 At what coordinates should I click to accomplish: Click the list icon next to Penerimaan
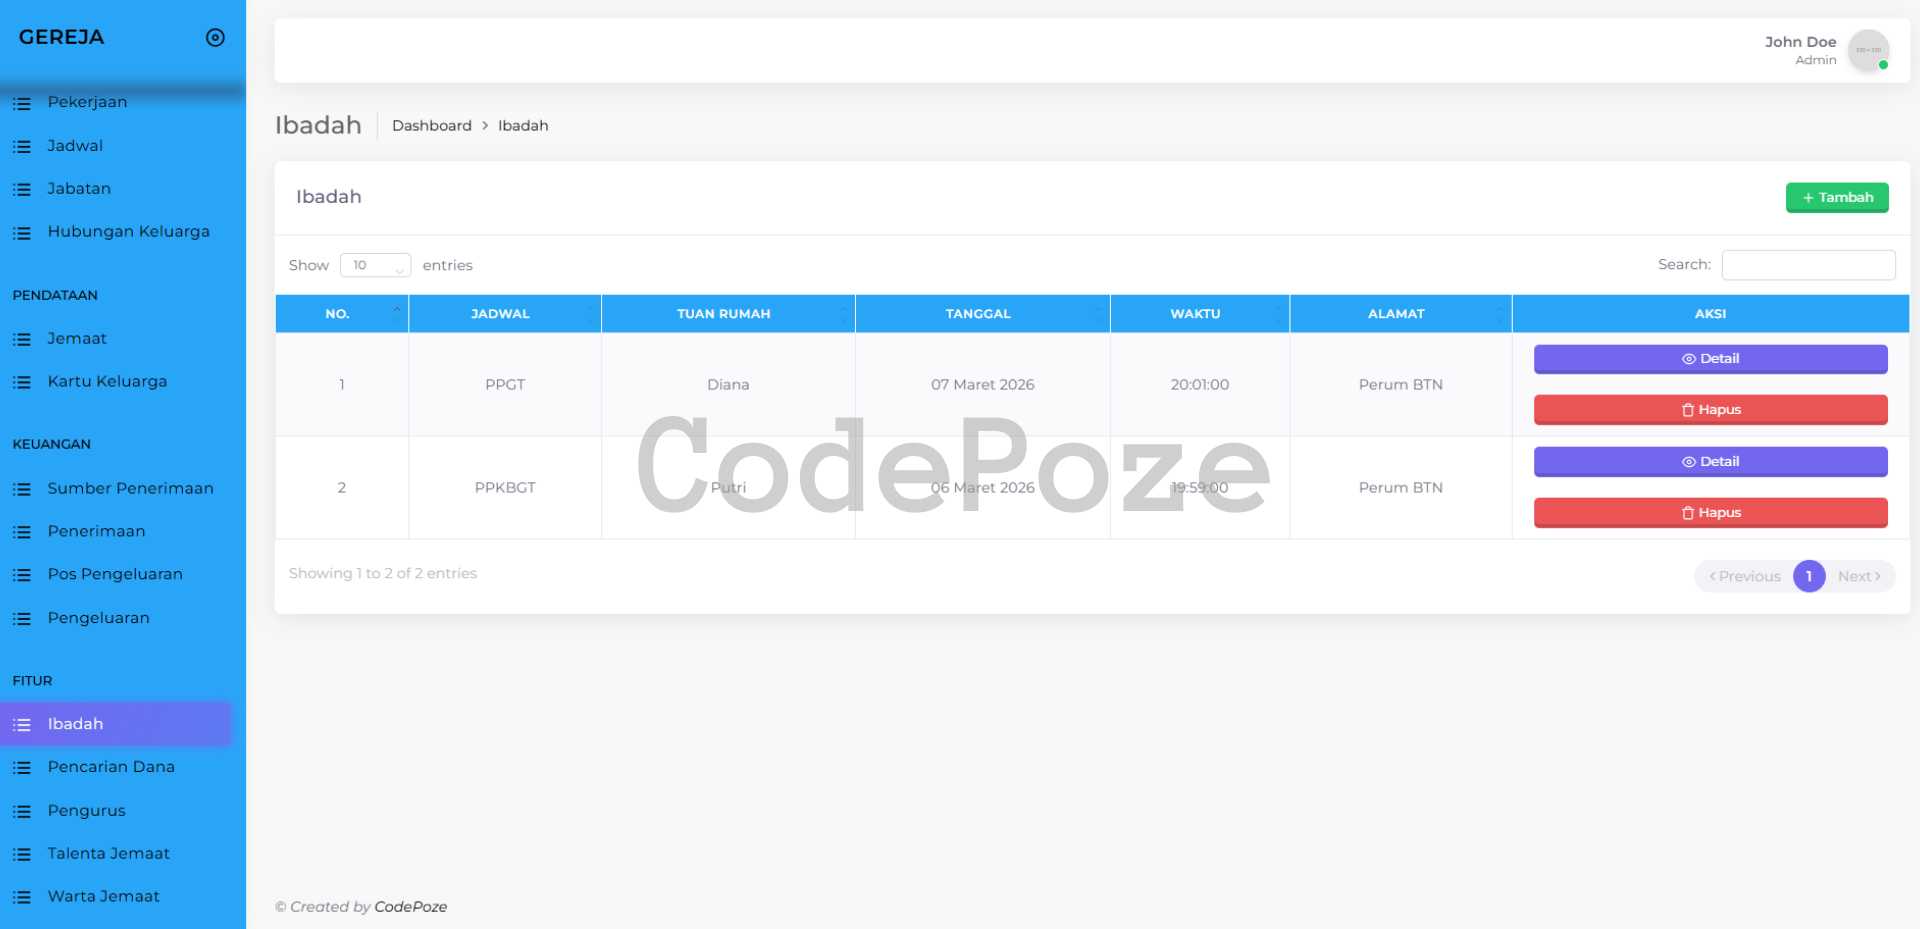22,532
